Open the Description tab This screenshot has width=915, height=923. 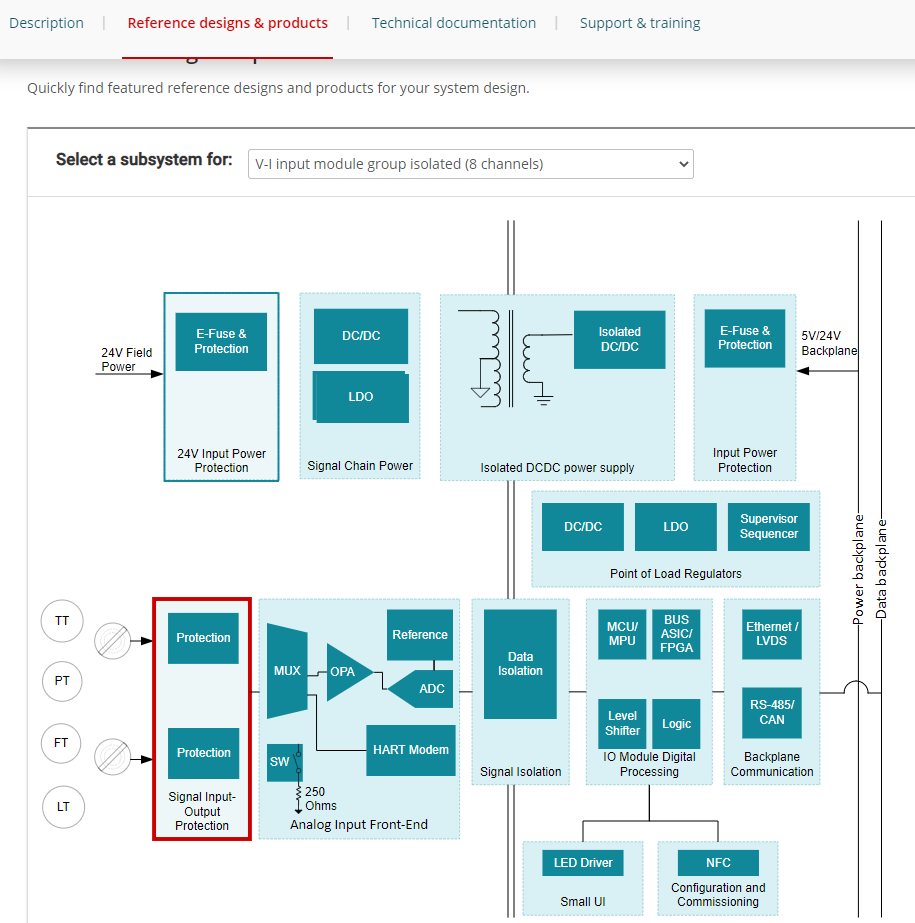point(47,23)
